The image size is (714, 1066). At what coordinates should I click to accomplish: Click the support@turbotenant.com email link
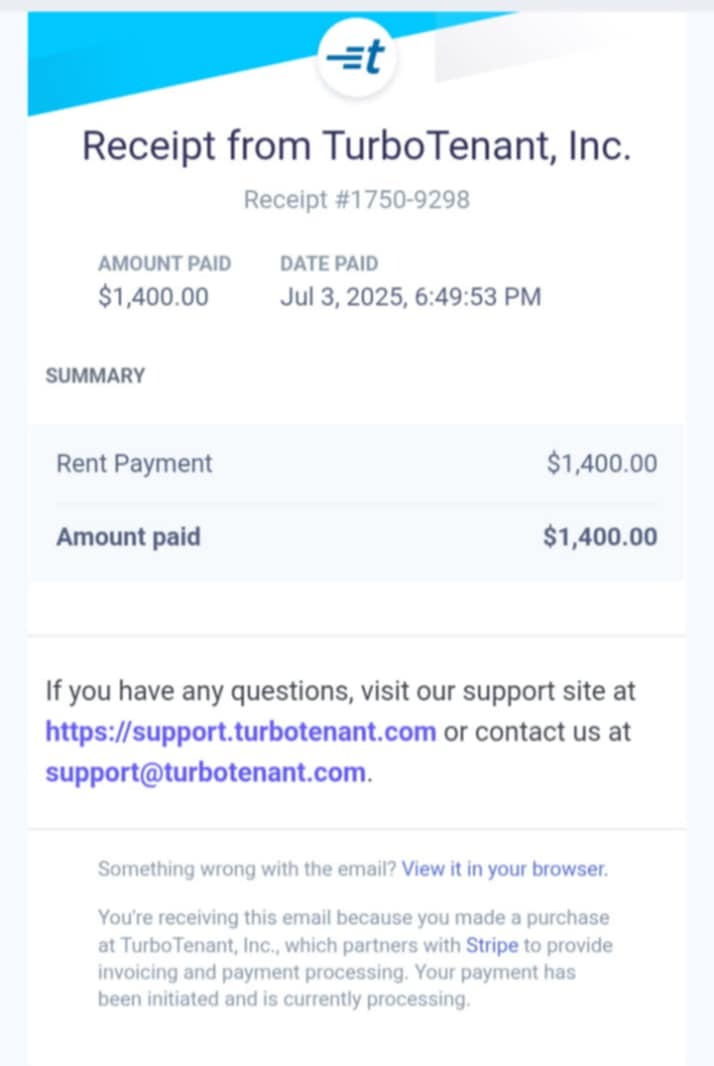point(206,772)
